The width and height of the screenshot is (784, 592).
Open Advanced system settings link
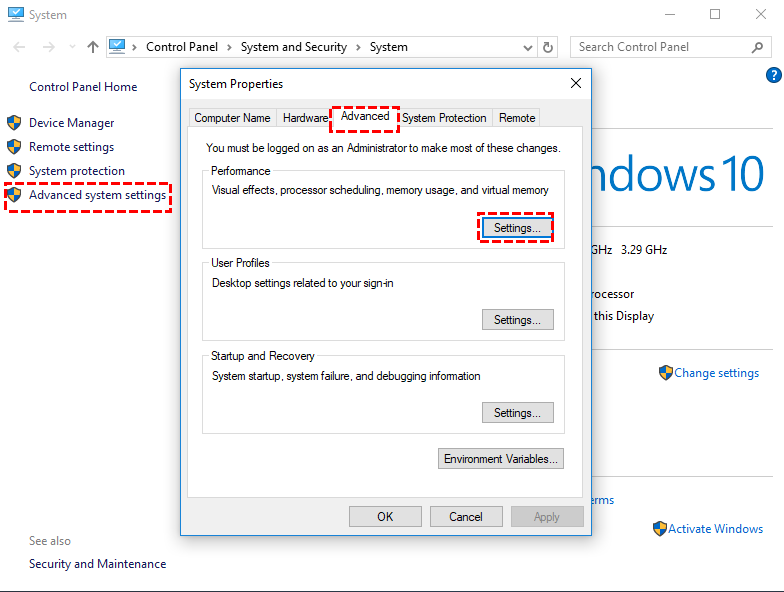(98, 194)
